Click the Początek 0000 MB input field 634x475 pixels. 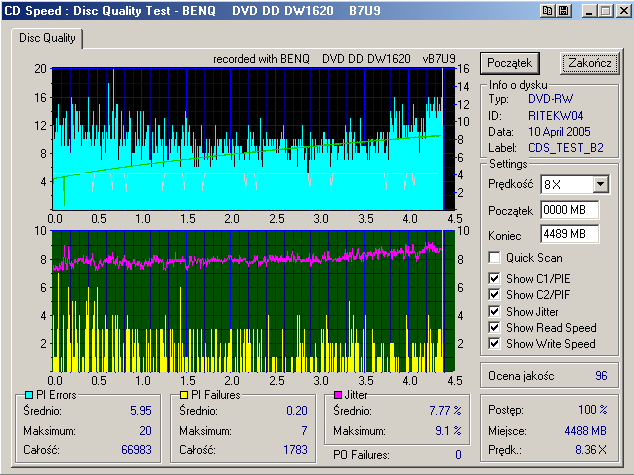tap(570, 210)
